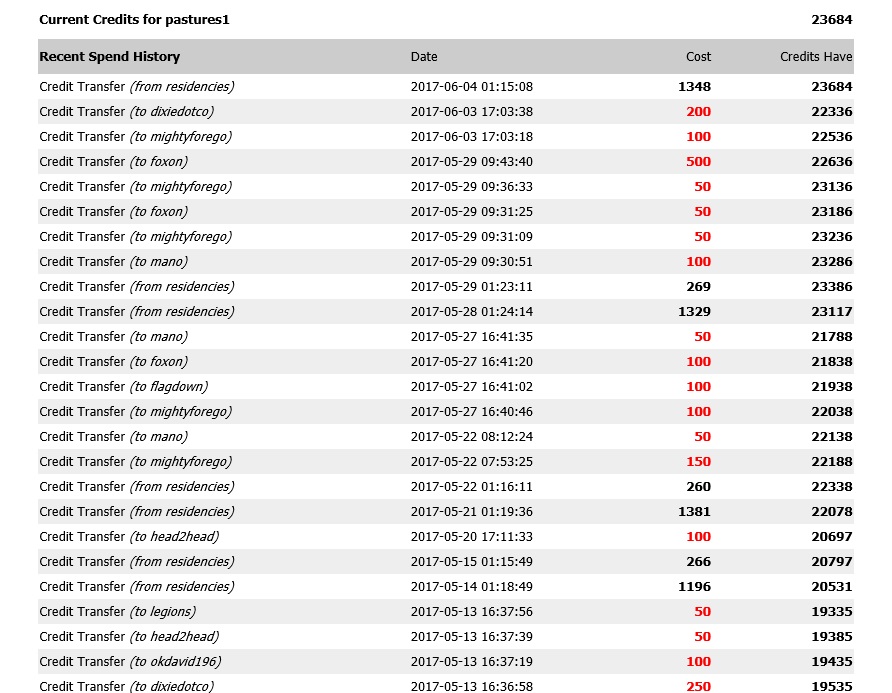
Task: Click the "Date" column header
Action: [424, 57]
